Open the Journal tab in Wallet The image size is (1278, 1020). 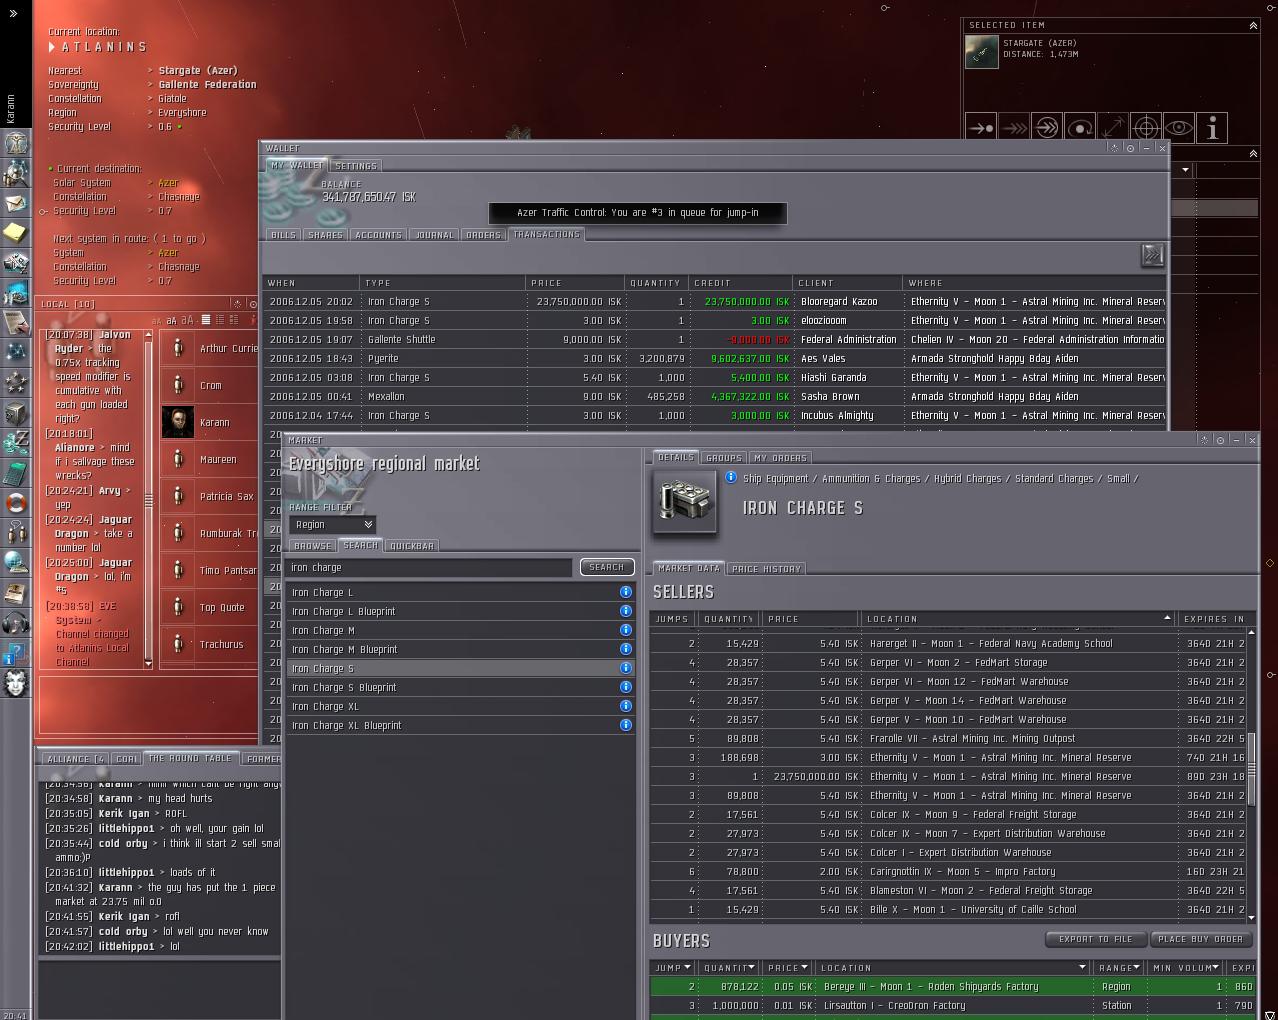(434, 235)
